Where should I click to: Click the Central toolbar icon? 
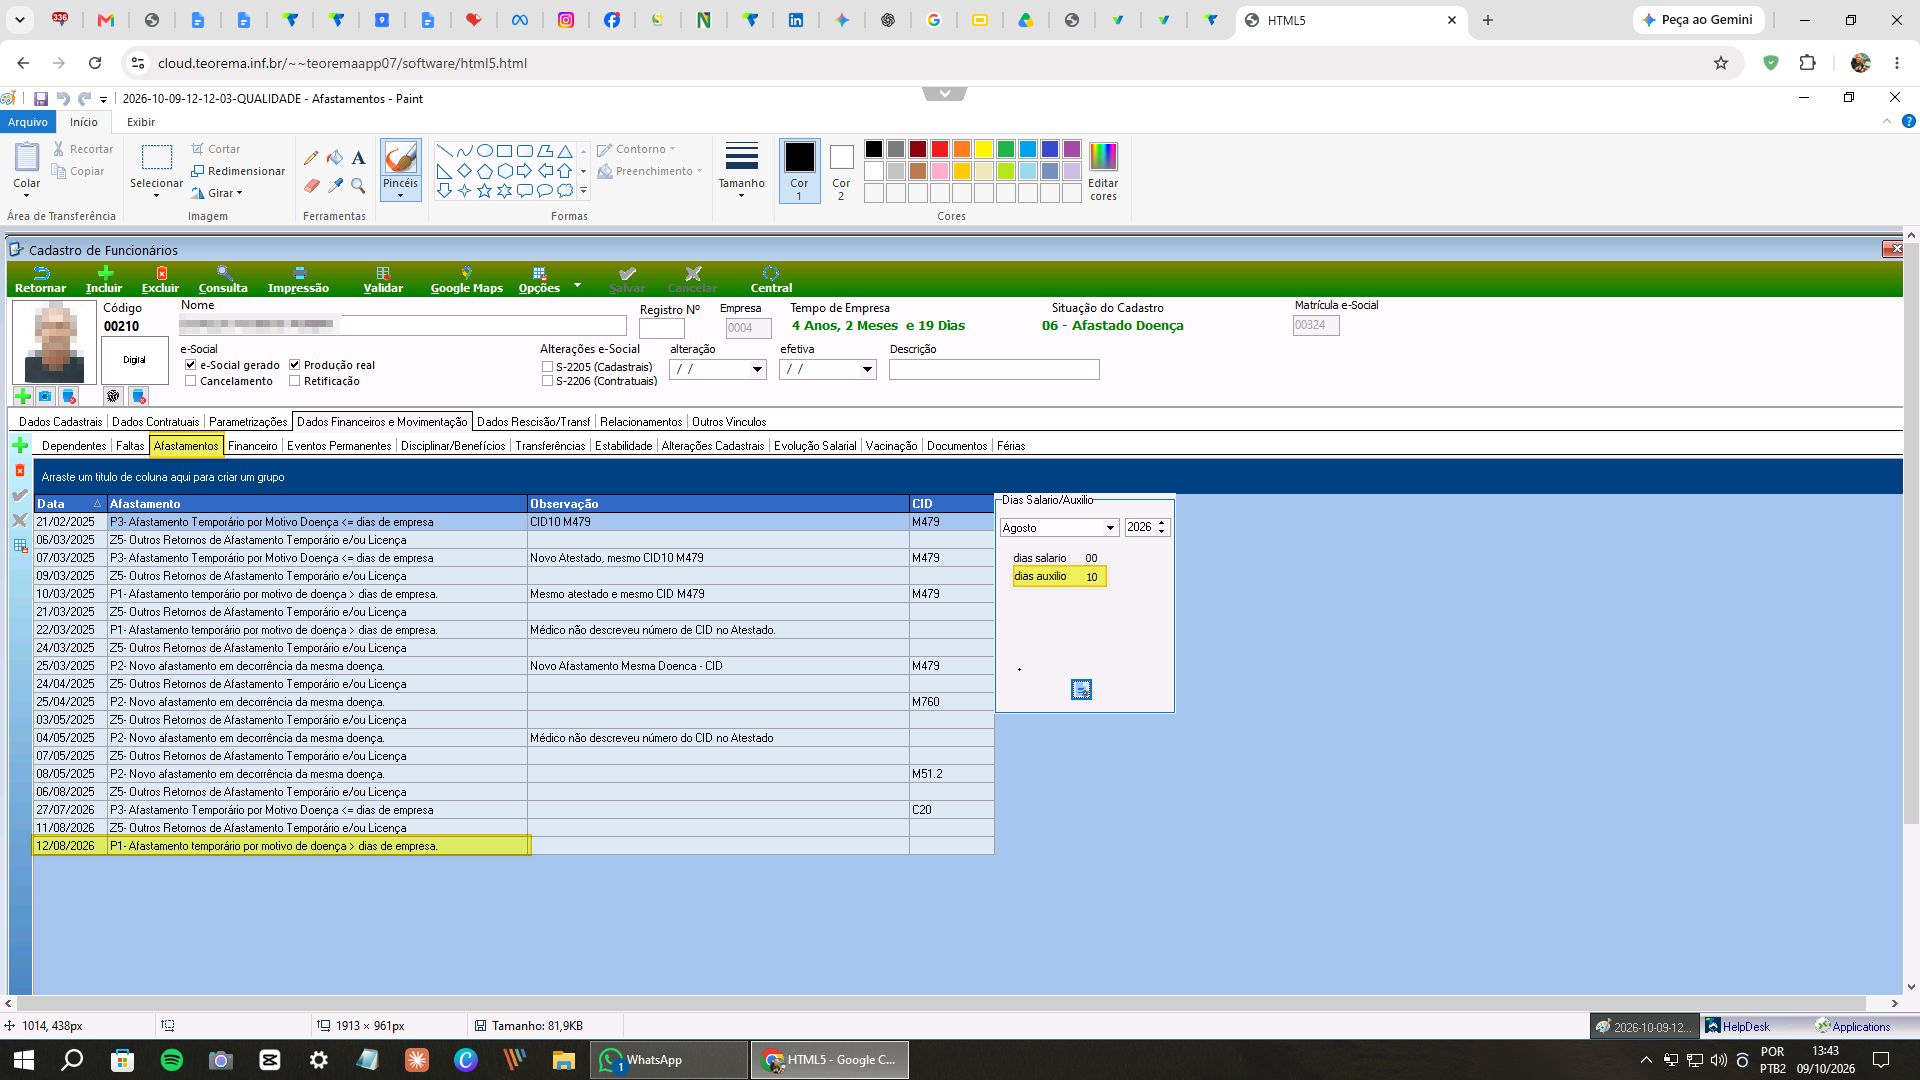[771, 279]
